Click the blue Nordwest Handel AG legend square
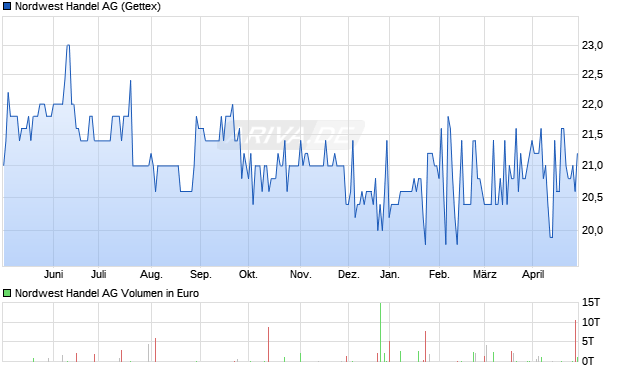Viewport: 620px width, 371px height. point(7,6)
